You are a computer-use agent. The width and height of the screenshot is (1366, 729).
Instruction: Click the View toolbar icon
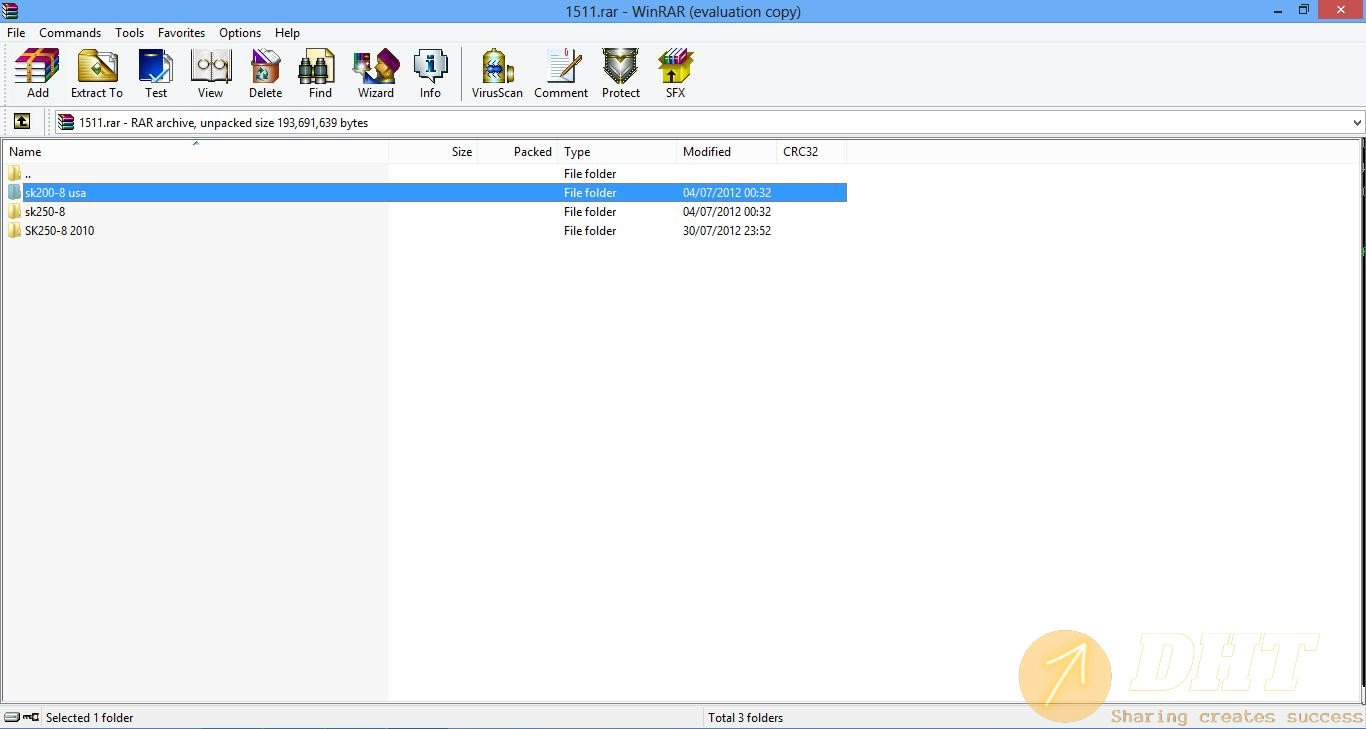click(210, 74)
